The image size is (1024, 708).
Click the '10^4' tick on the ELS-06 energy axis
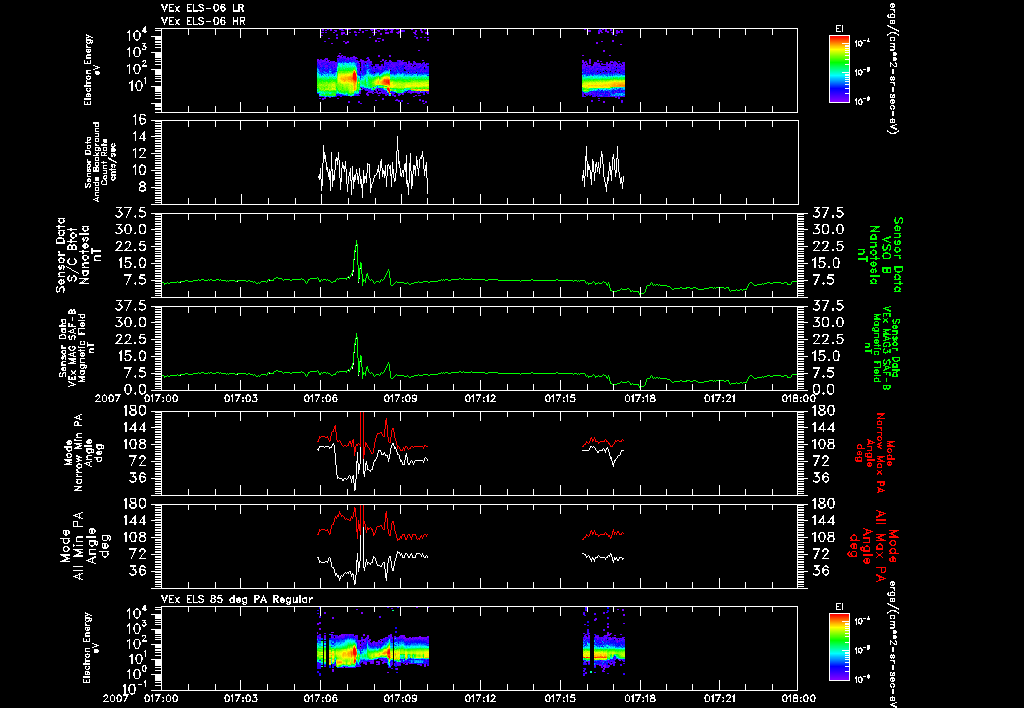(x=135, y=34)
